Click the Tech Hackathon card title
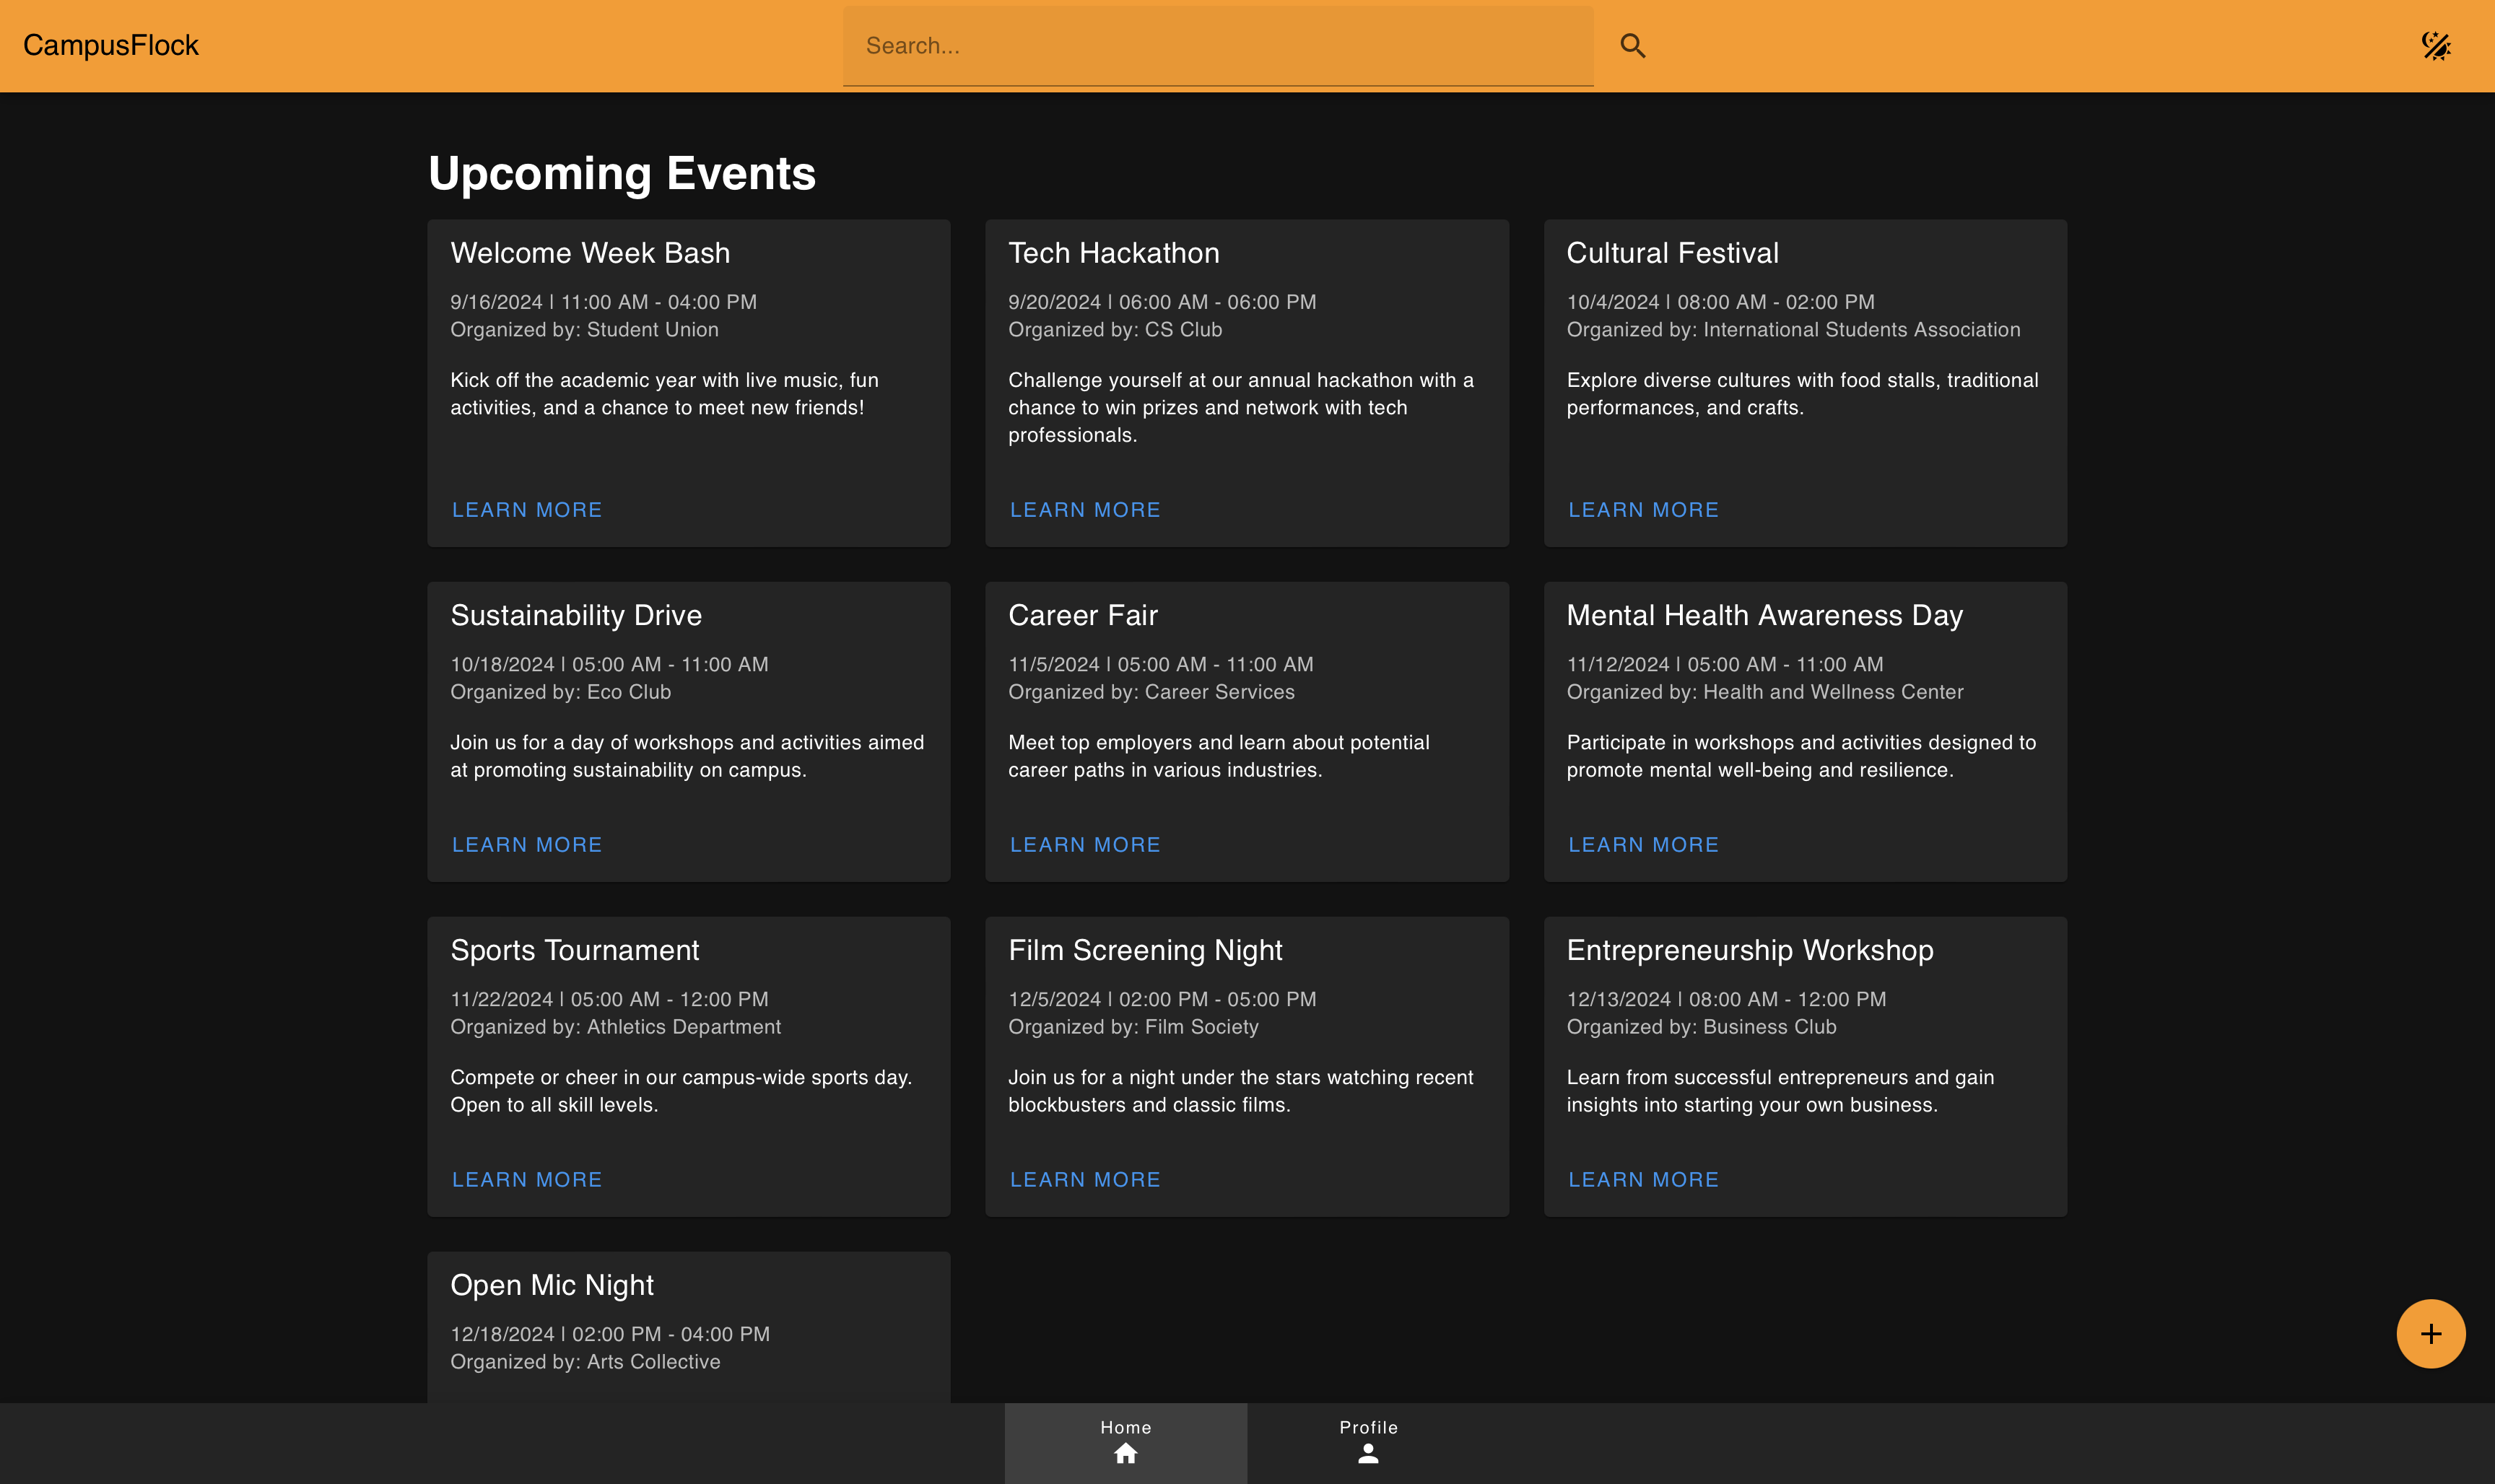 pos(1113,253)
